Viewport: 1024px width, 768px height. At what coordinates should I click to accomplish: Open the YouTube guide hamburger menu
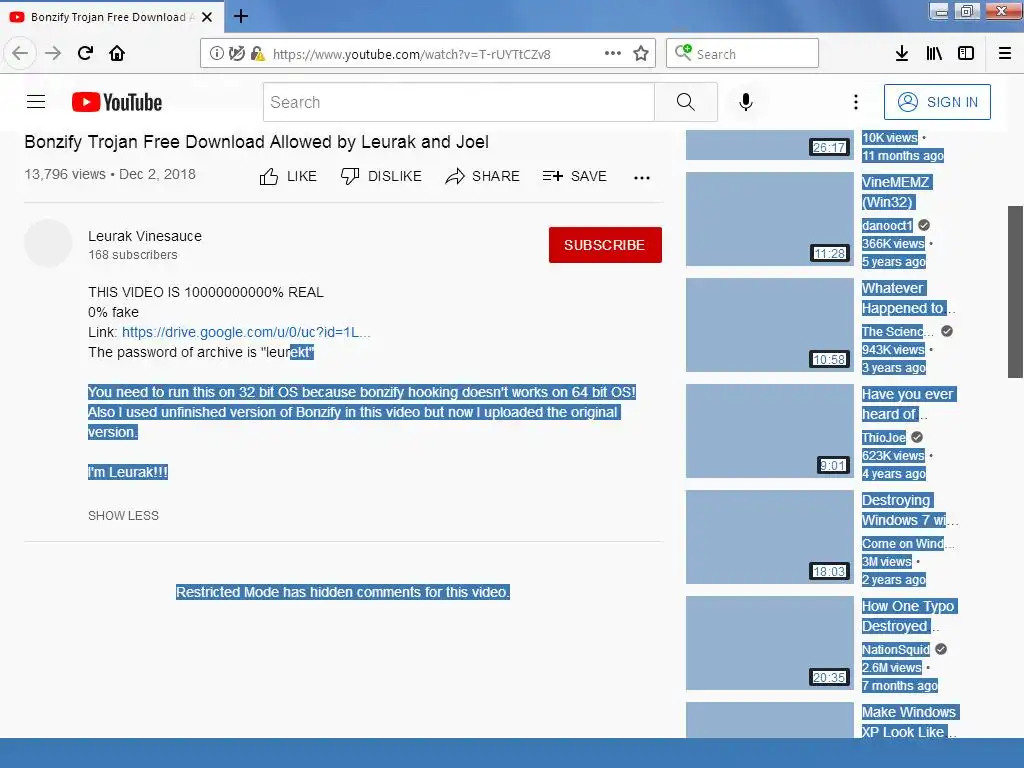(36, 102)
